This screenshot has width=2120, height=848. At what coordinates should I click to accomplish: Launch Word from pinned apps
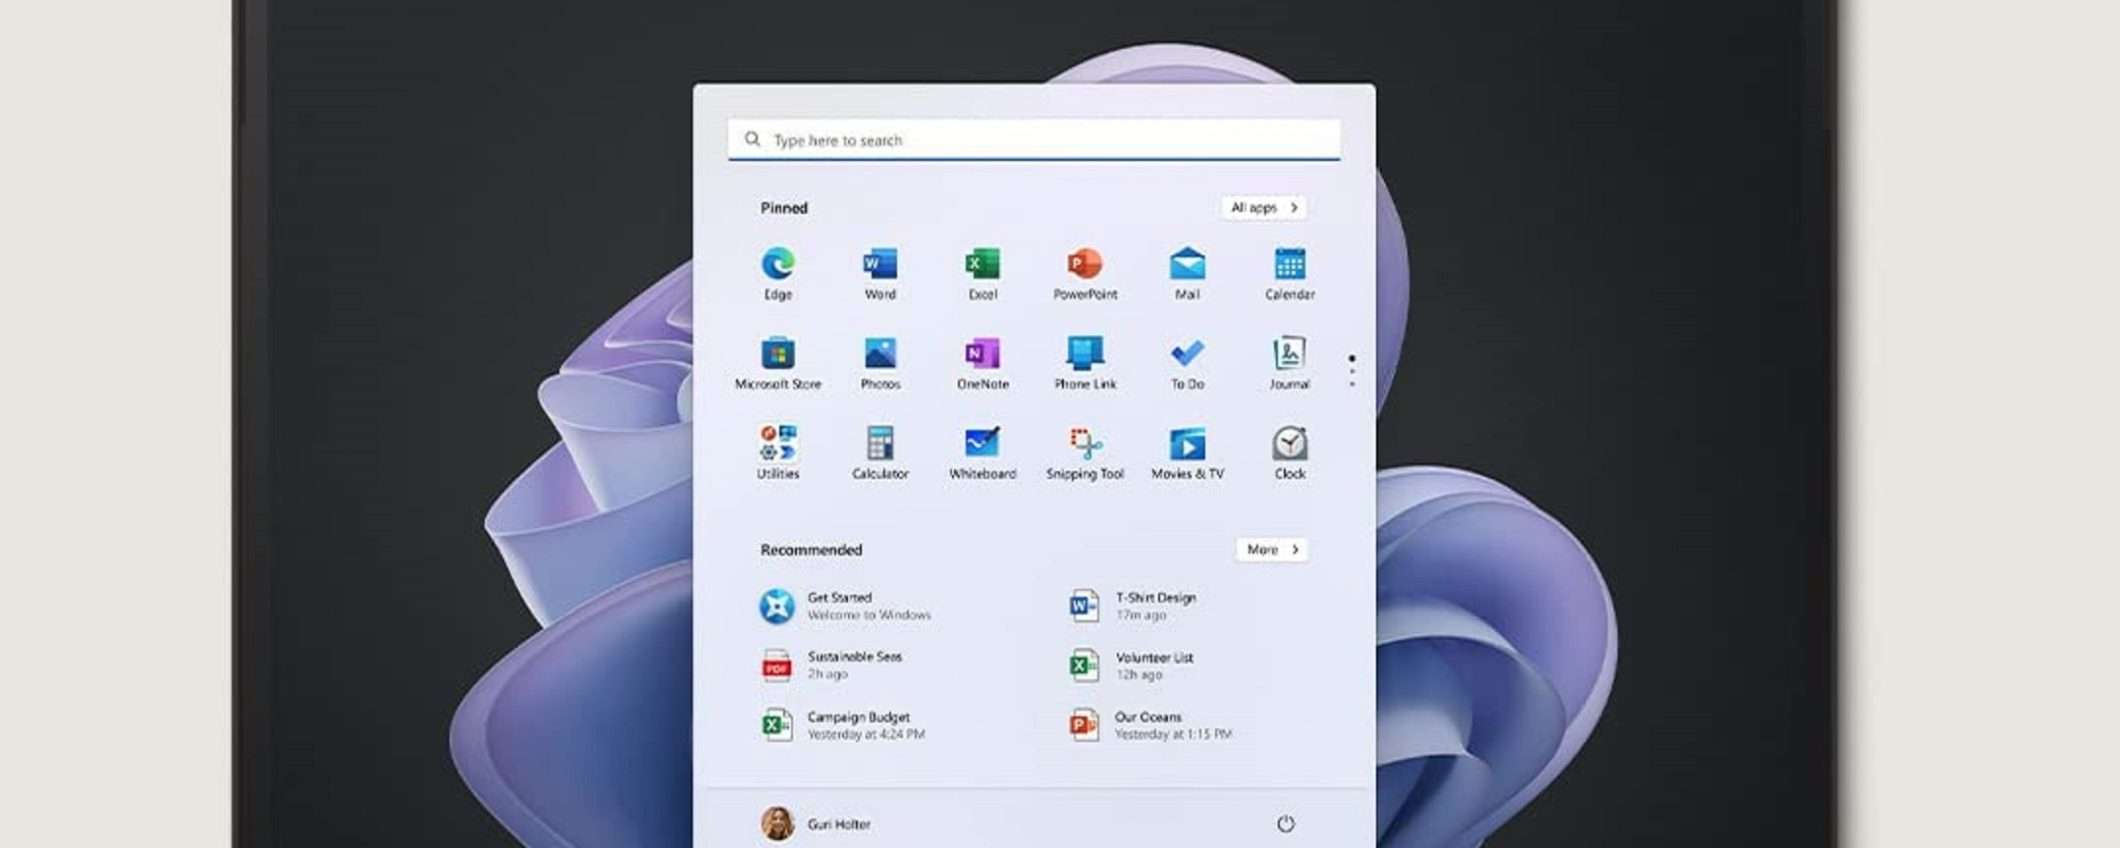pos(880,273)
